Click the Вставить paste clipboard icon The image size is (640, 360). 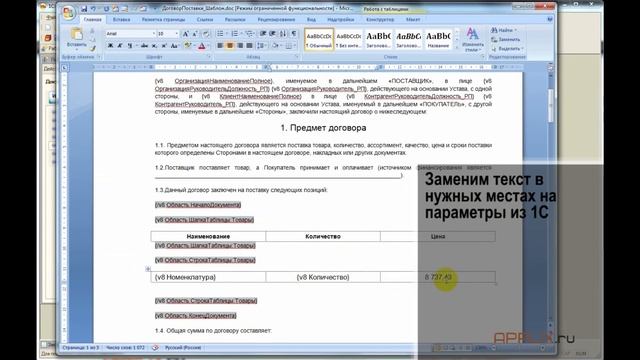76,34
